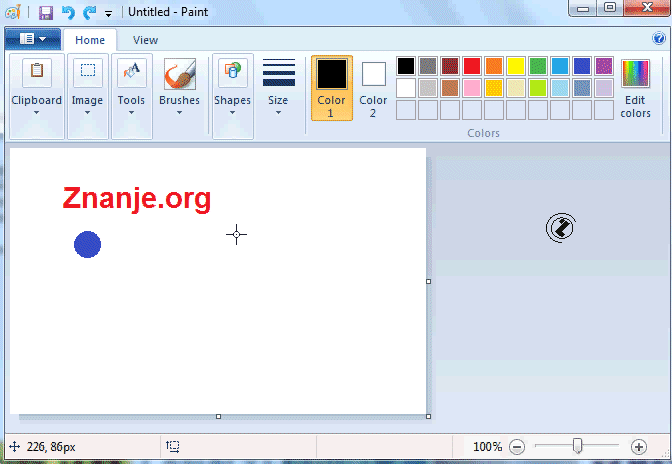Viewport: 672px width, 464px height.
Task: Pick the red color from palette
Action: (471, 66)
